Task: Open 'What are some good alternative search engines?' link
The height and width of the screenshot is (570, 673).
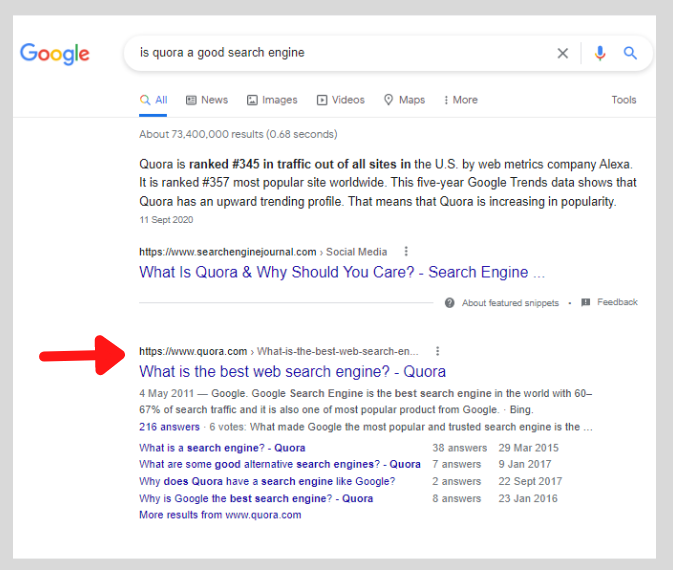Action: pos(279,464)
